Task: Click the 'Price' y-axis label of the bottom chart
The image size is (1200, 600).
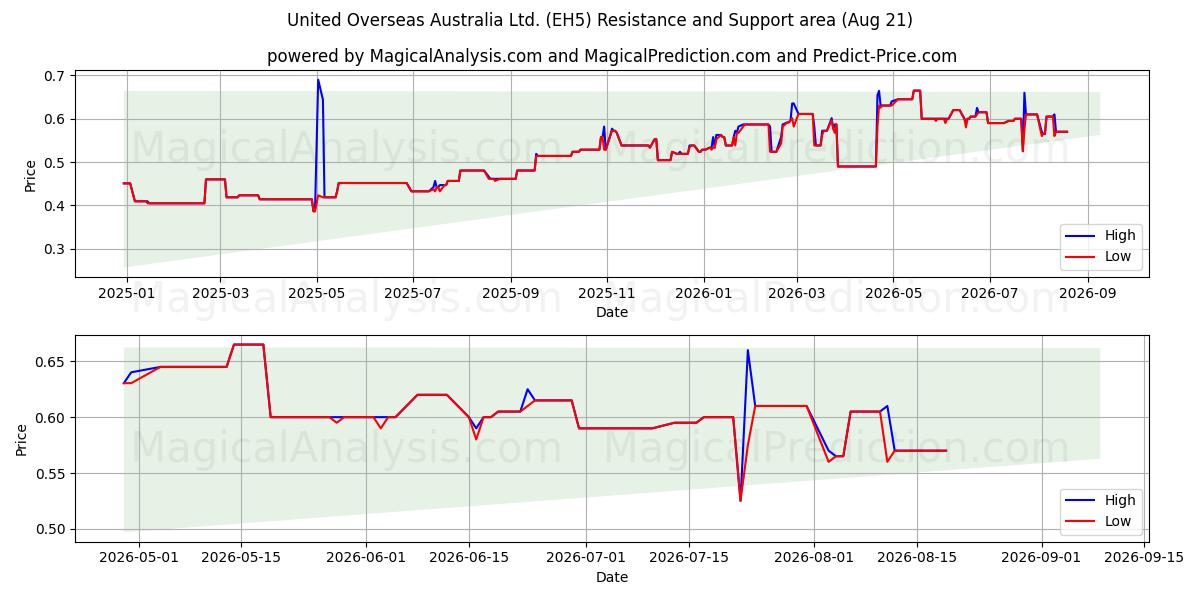Action: [x=22, y=439]
